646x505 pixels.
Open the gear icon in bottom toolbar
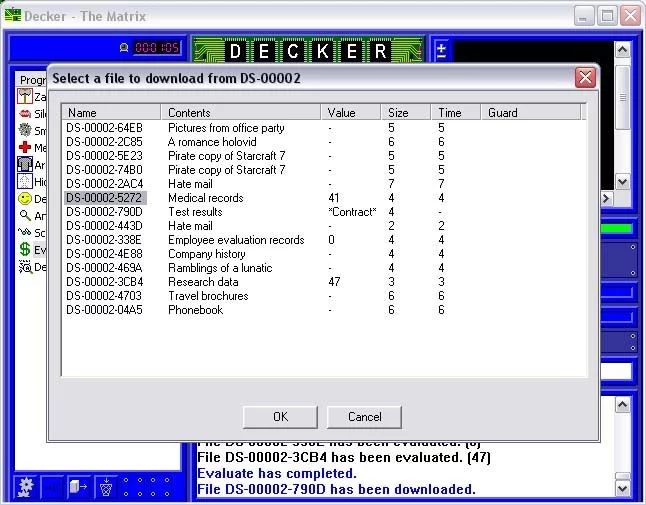tap(27, 487)
